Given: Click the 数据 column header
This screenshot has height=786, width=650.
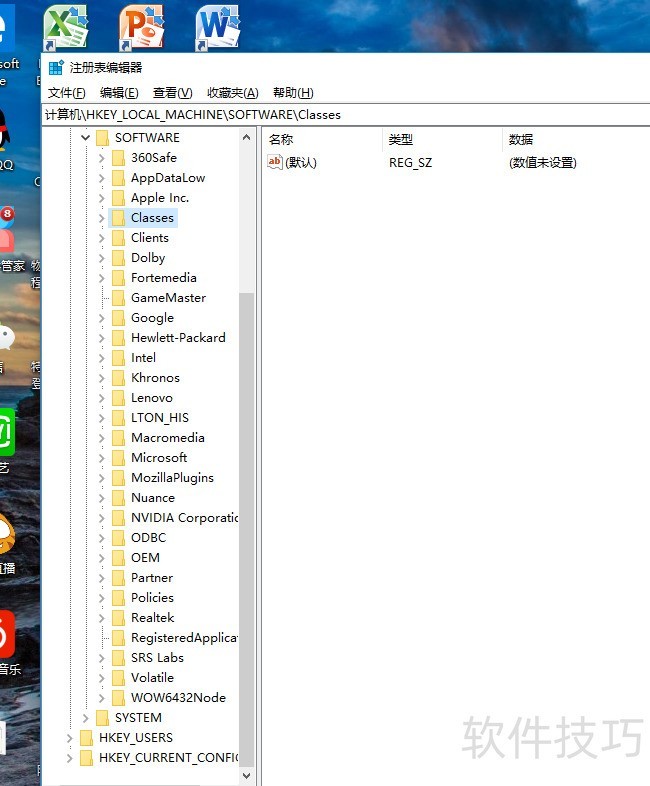Looking at the screenshot, I should pos(576,139).
